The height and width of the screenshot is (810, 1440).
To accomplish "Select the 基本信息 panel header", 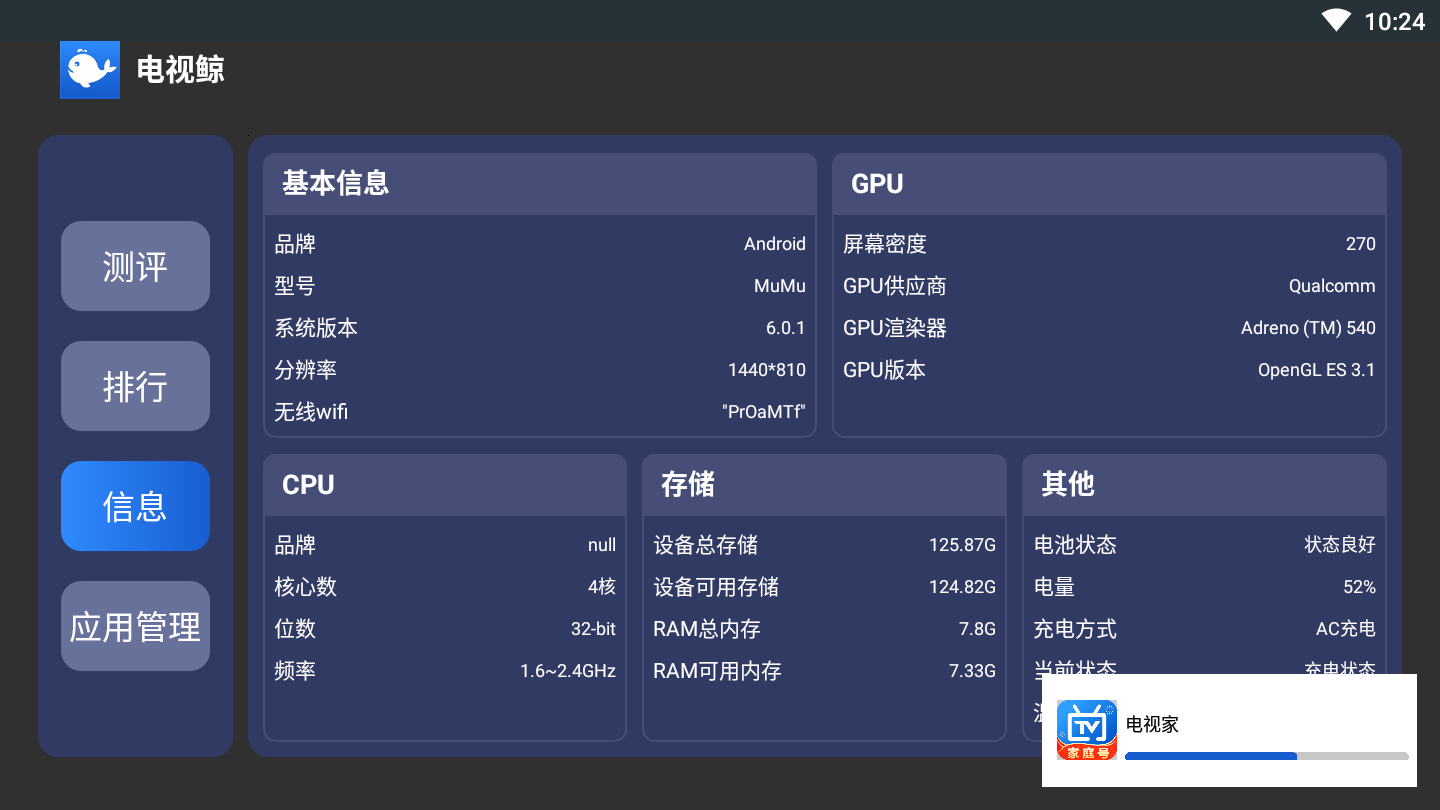I will point(540,184).
